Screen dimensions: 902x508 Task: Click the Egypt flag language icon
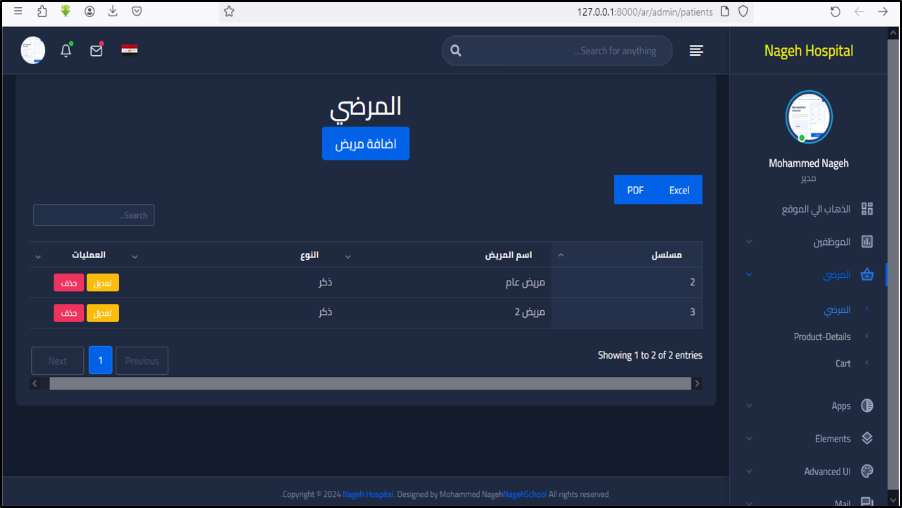click(x=129, y=50)
